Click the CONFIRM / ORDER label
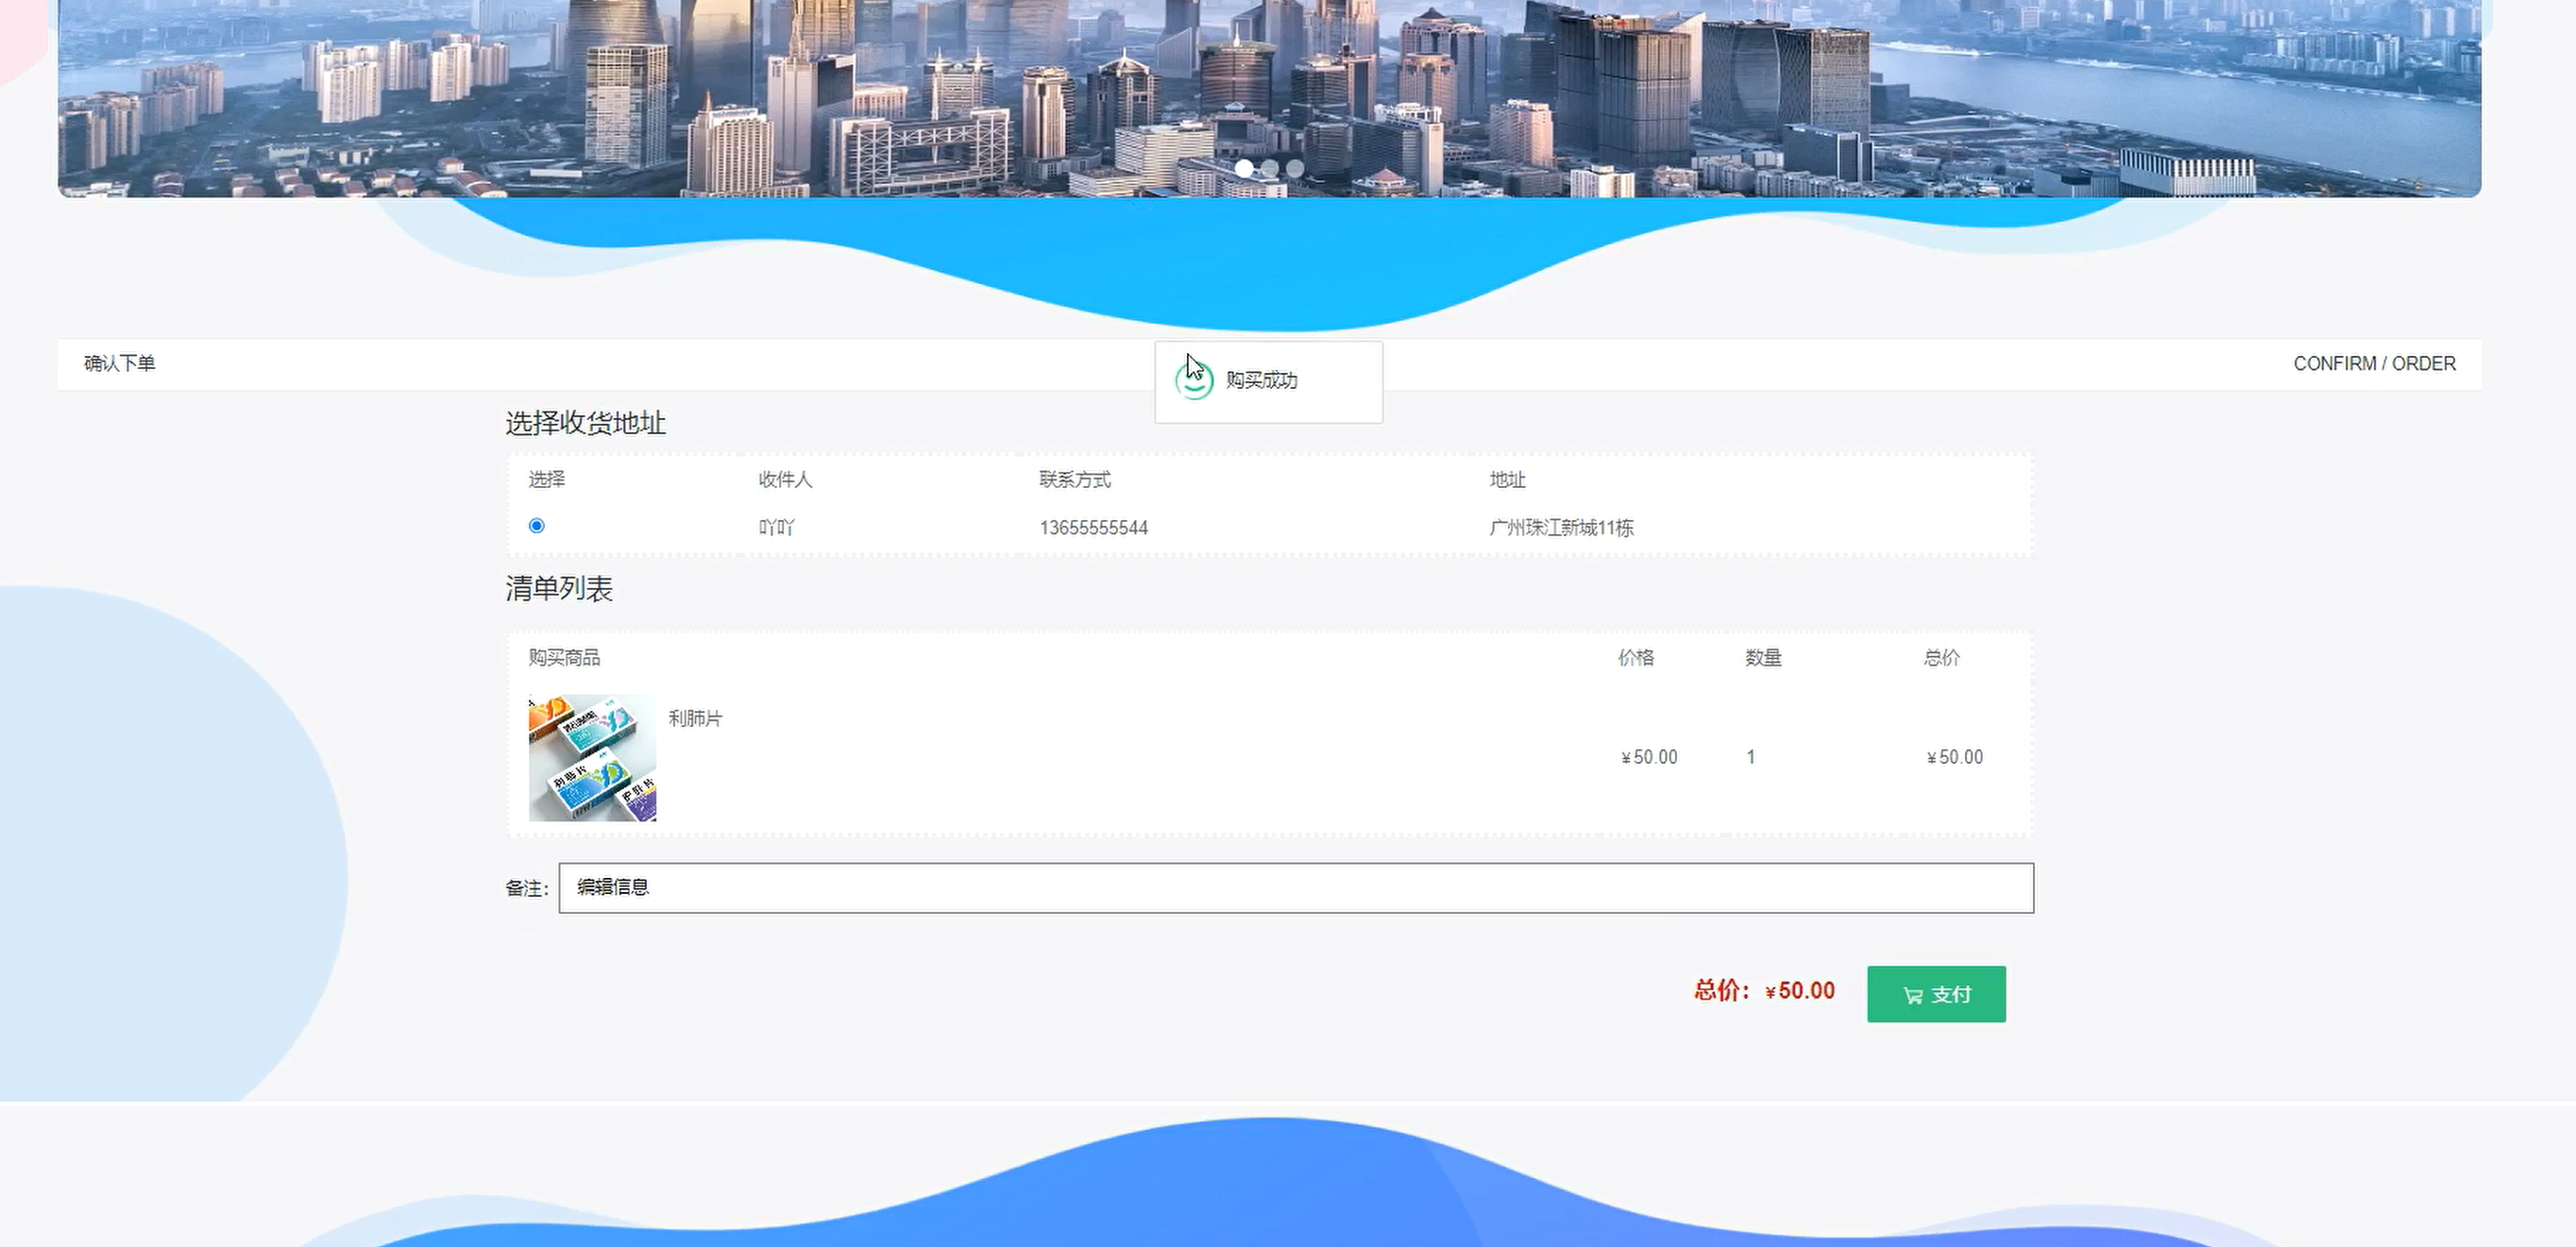Viewport: 2576px width, 1247px height. [2374, 364]
